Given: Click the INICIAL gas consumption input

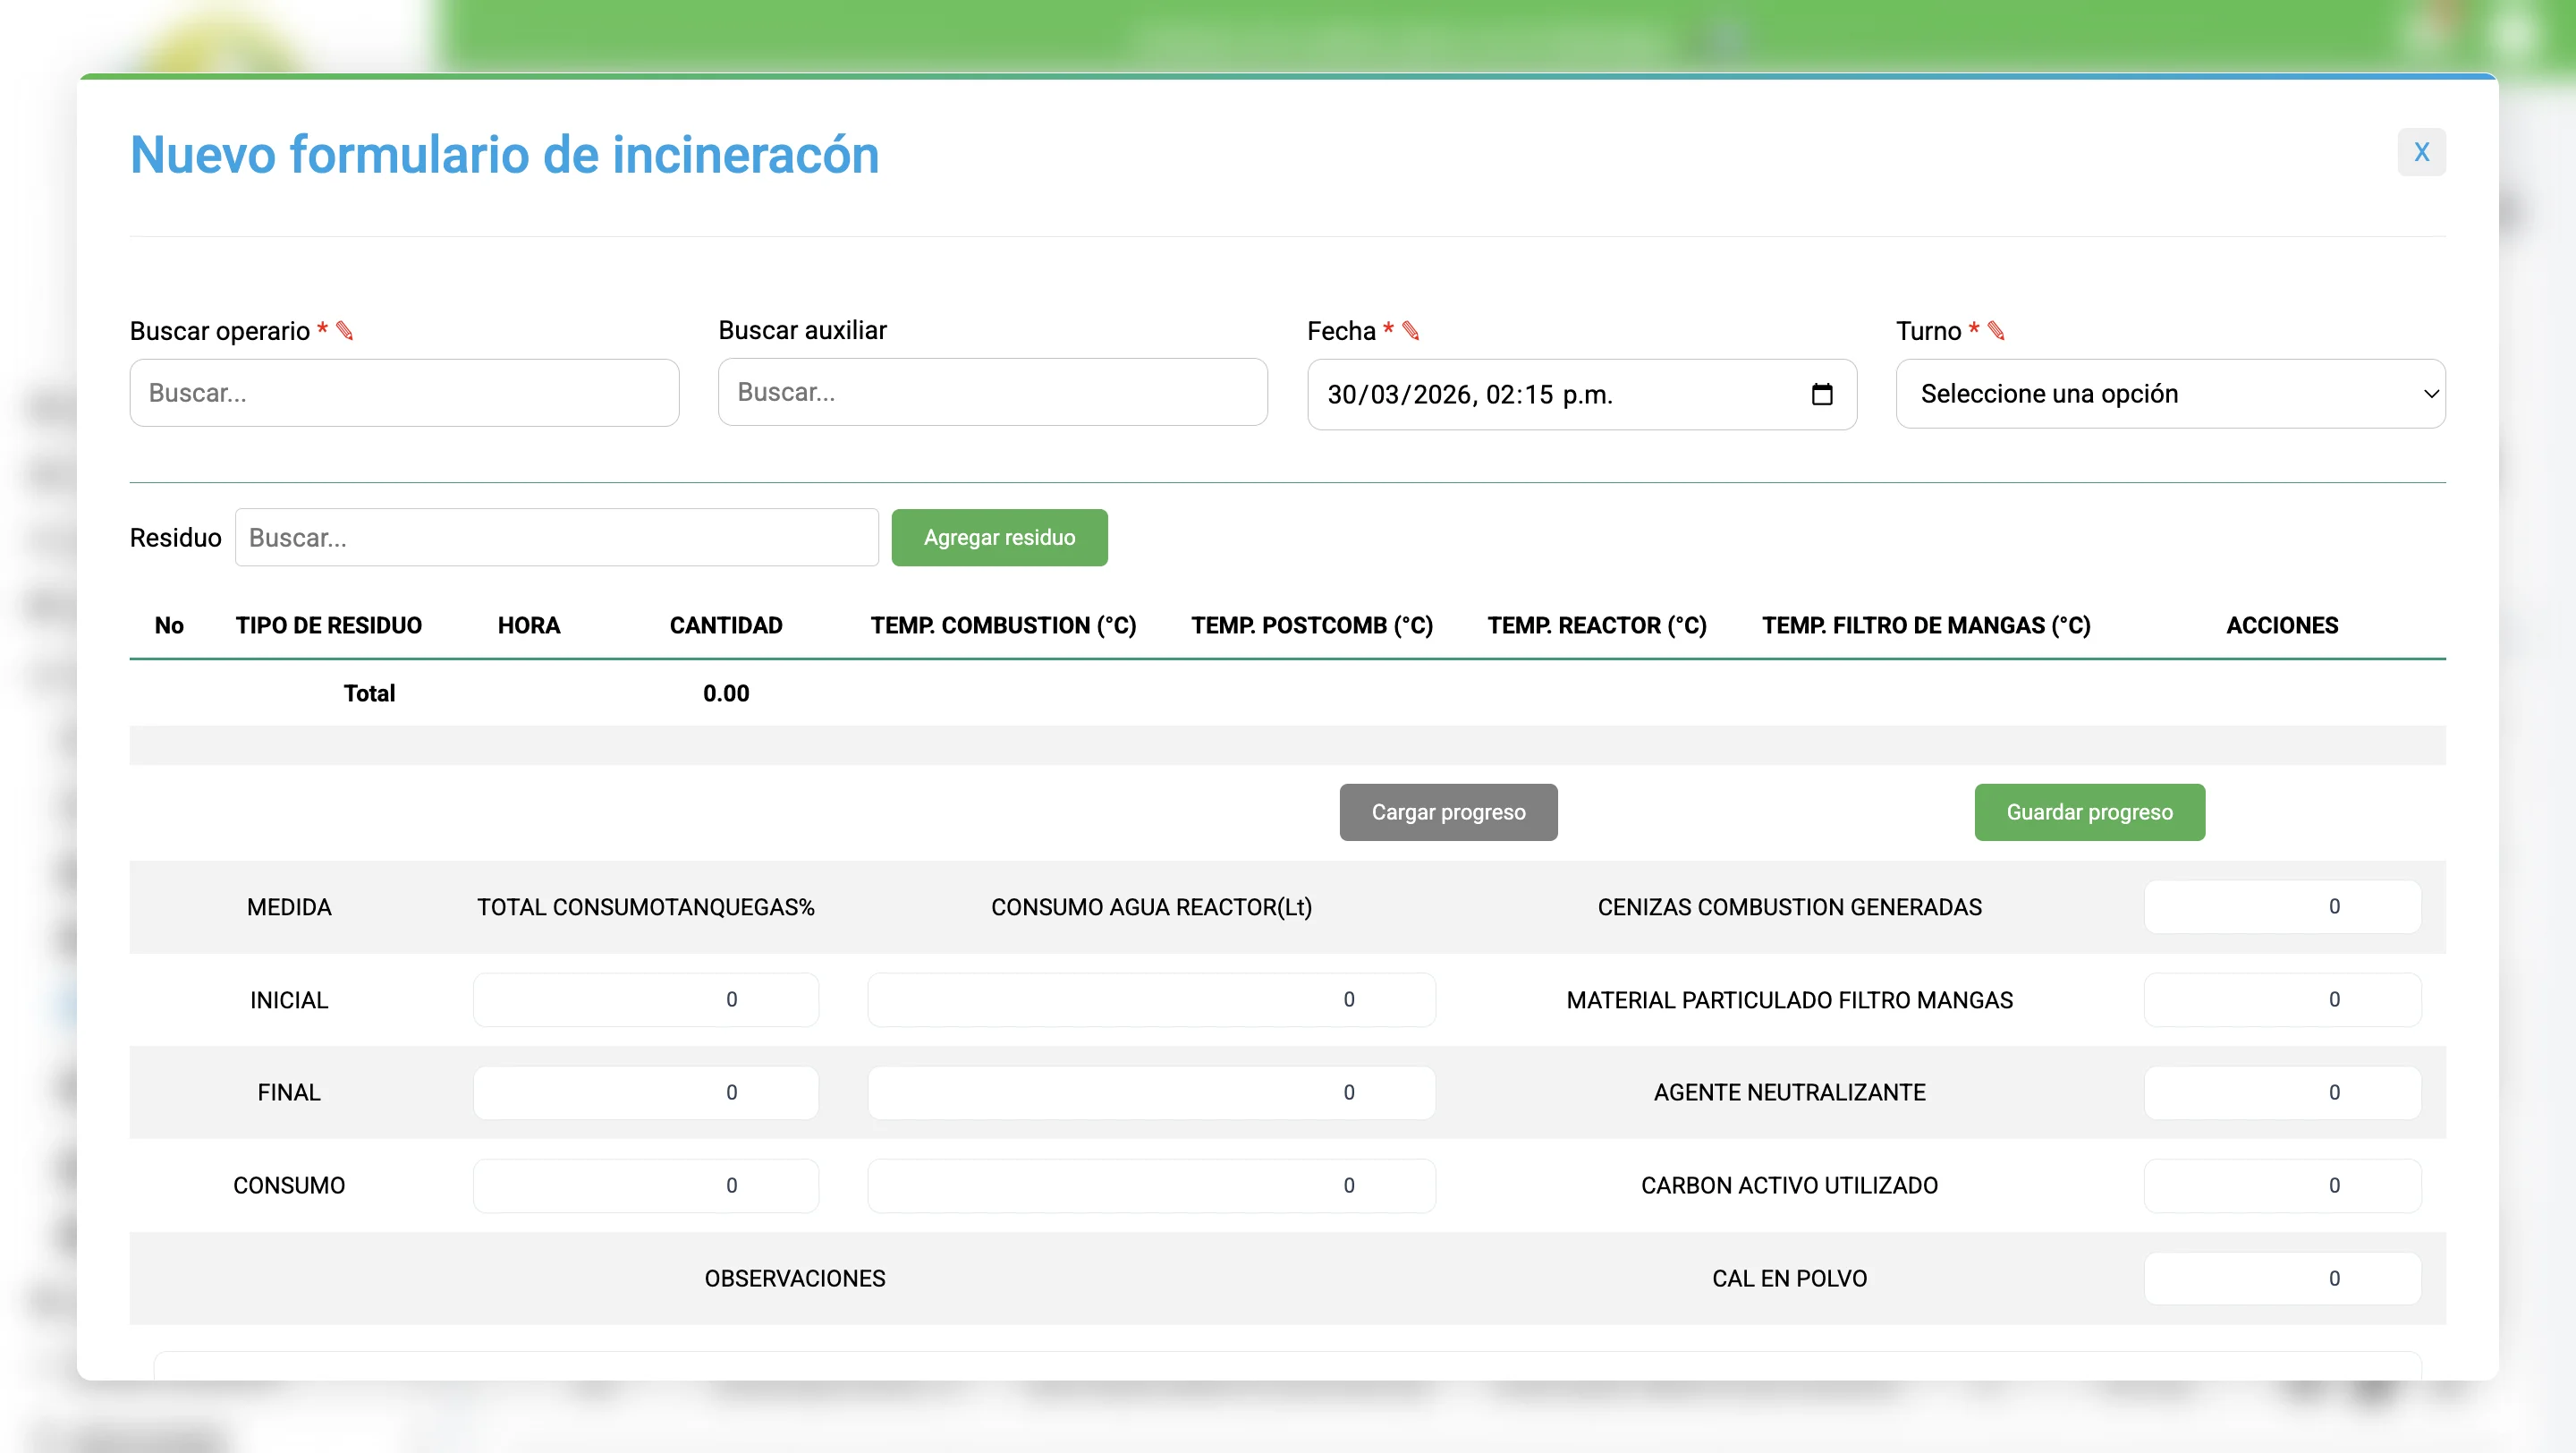Looking at the screenshot, I should [x=645, y=999].
